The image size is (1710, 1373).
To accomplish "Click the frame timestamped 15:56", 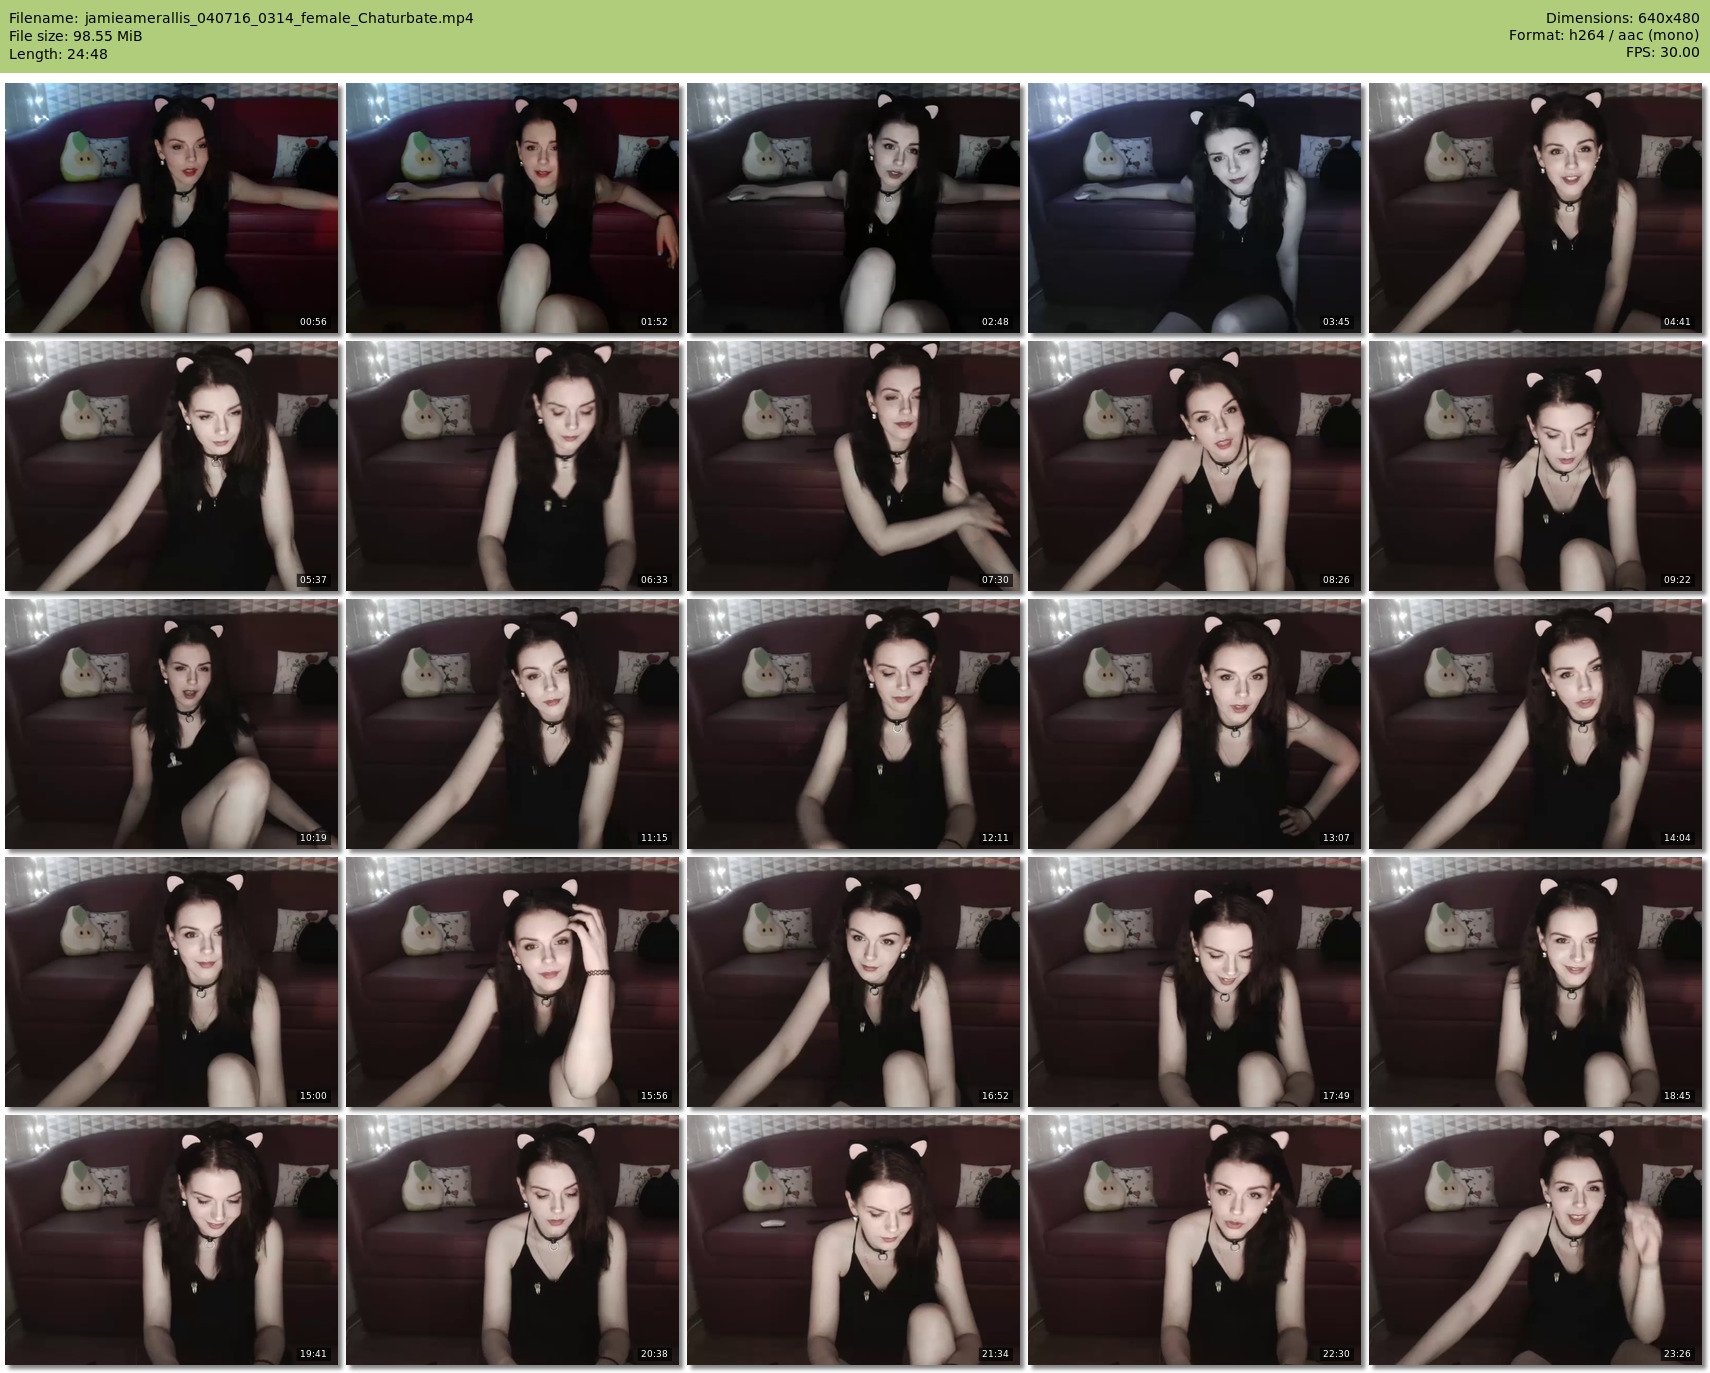I will point(512,982).
